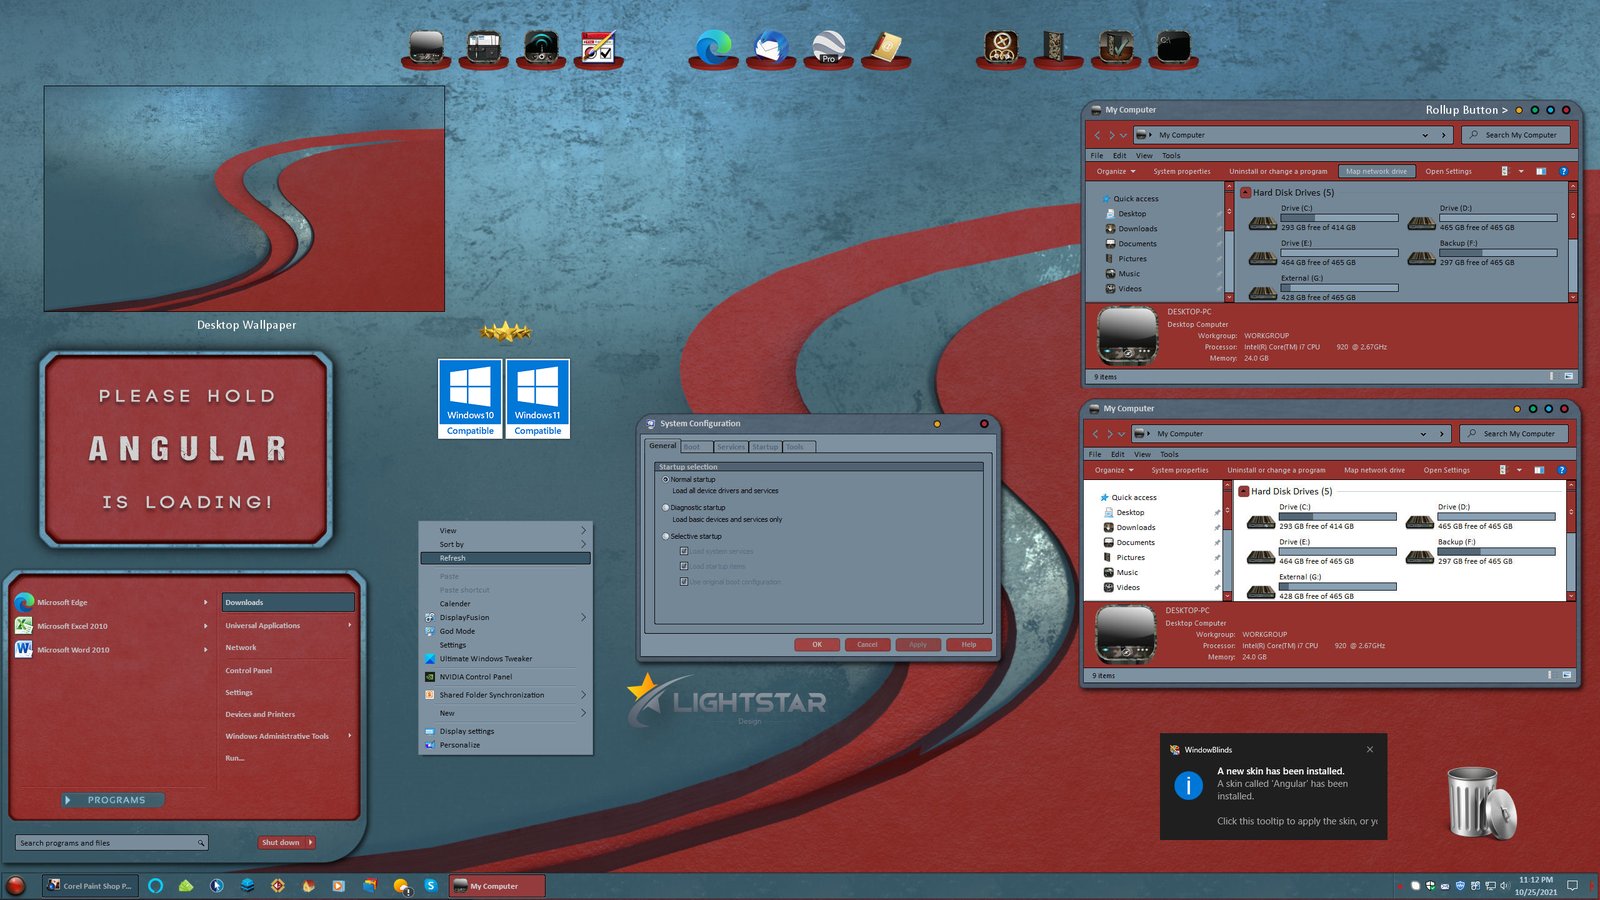Open View menu in top My Computer window
Viewport: 1600px width, 900px height.
tap(1144, 156)
